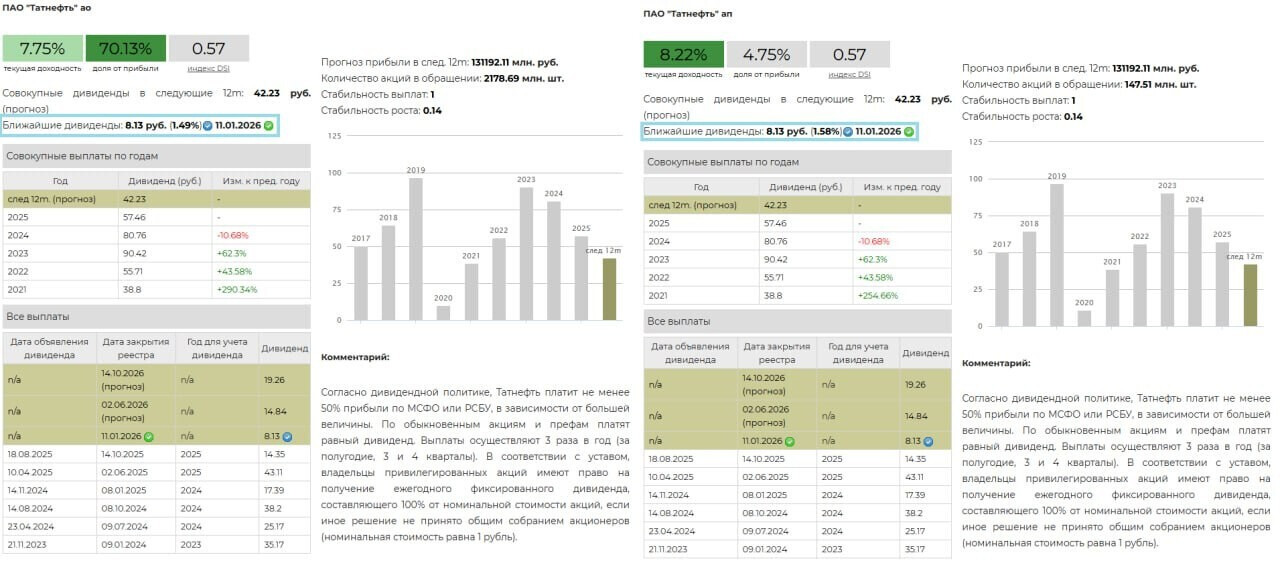1280x563 pixels.
Task: Click the 8.22% current yield badge
Action: coord(683,54)
